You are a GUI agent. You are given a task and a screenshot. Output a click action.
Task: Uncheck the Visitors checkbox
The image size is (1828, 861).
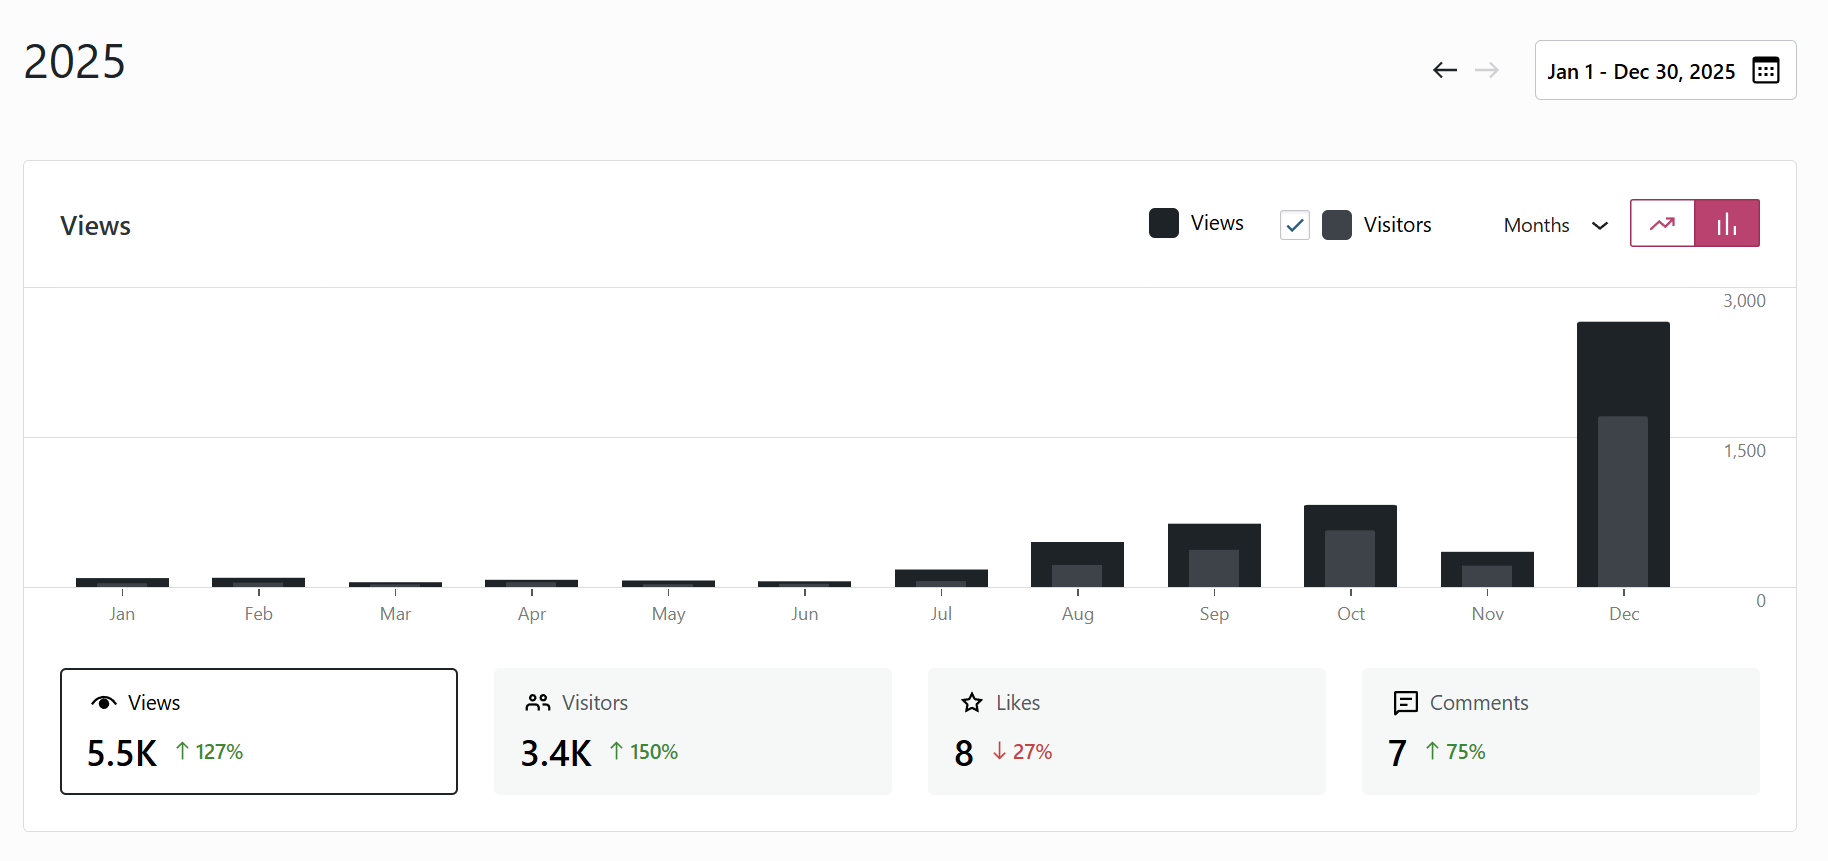1295,225
